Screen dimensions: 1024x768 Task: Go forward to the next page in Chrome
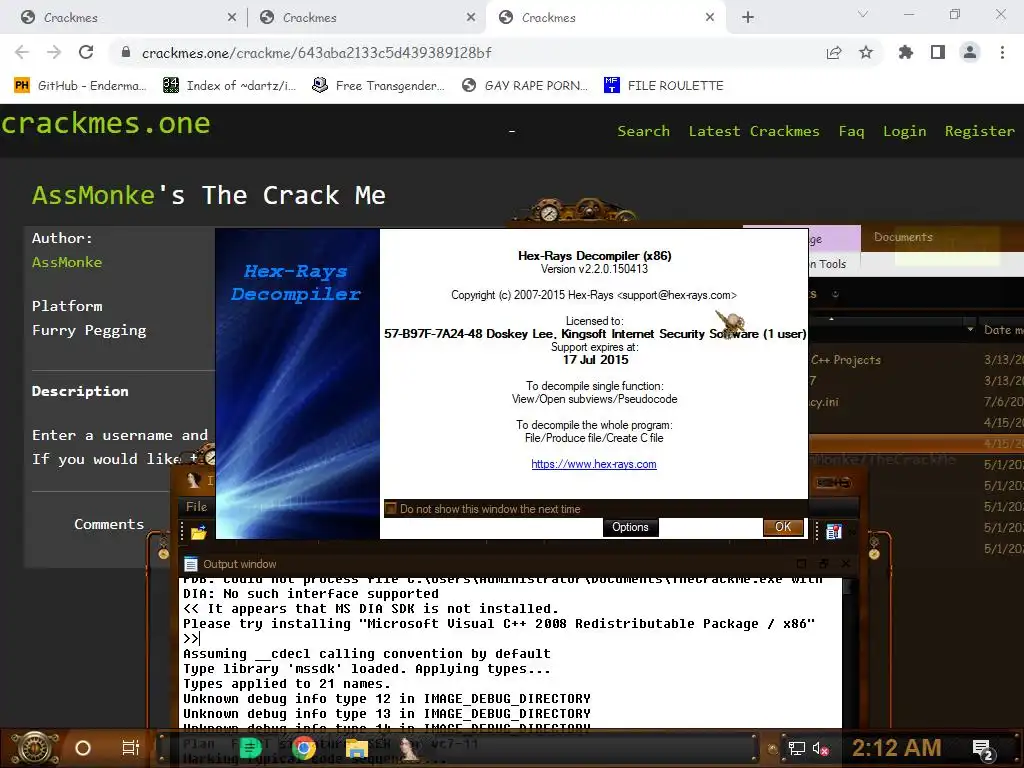[54, 52]
